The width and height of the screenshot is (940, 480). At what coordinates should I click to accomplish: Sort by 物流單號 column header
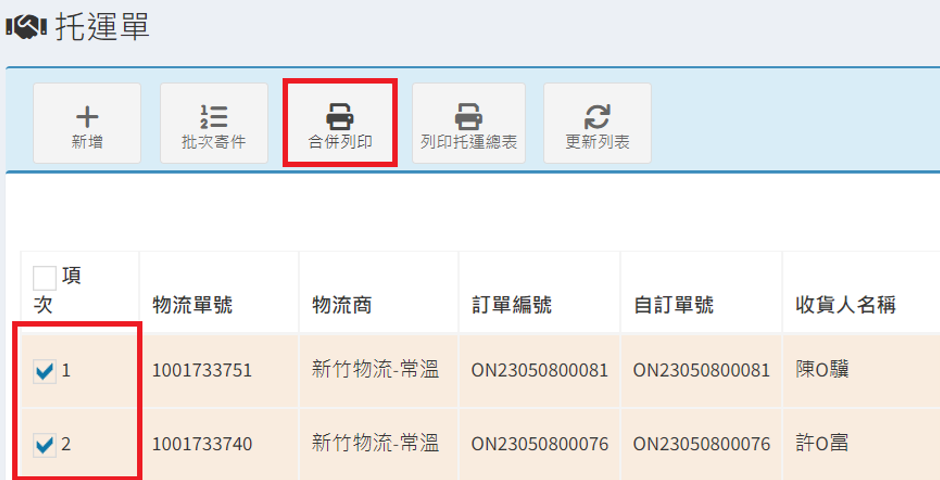(x=192, y=305)
